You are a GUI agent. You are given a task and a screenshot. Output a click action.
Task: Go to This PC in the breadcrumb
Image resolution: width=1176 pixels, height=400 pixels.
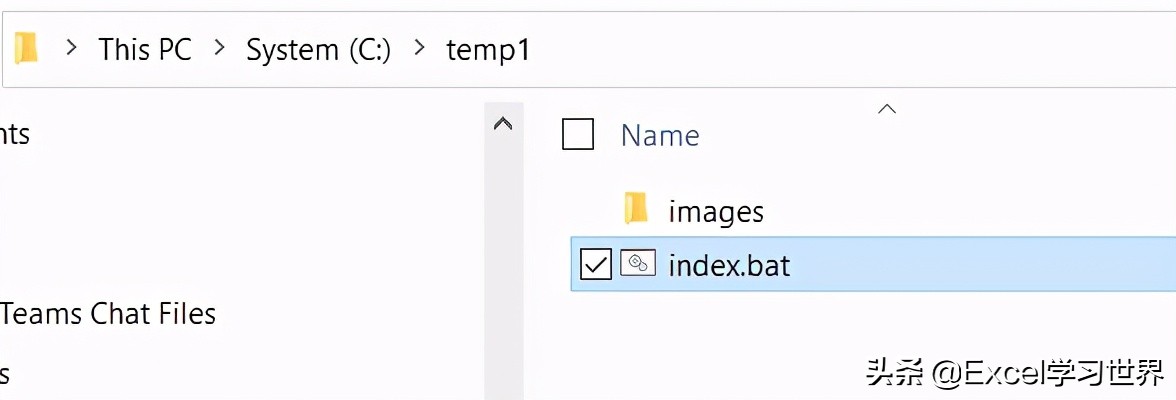[145, 49]
